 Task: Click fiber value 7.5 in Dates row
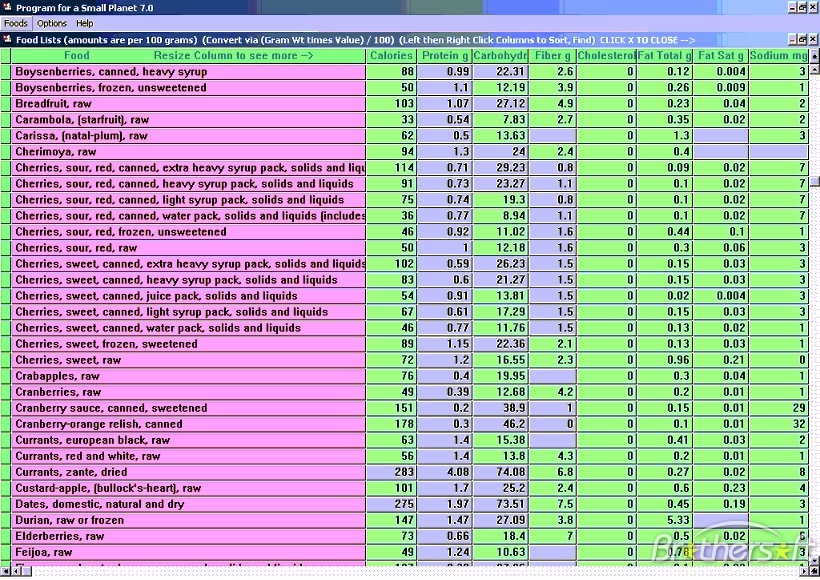pos(552,504)
